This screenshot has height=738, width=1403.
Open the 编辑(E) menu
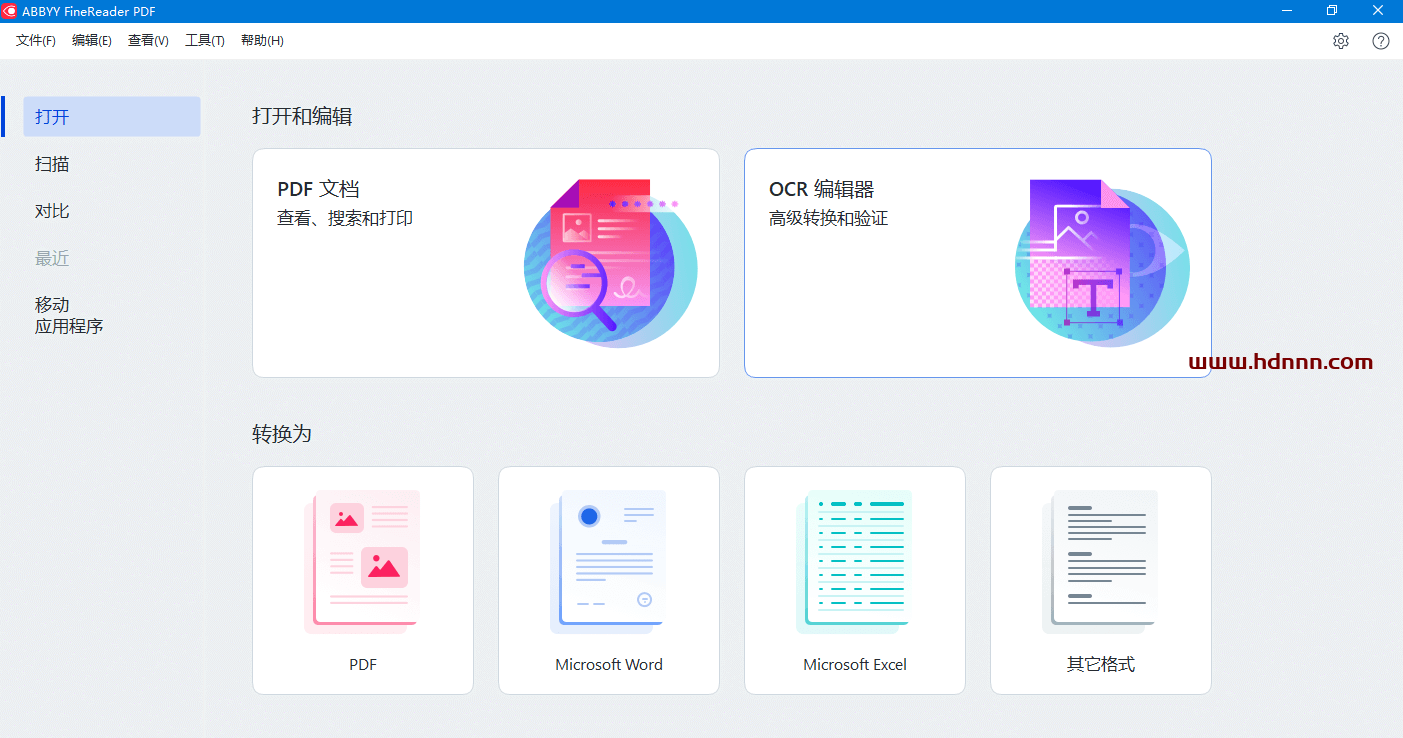click(92, 41)
